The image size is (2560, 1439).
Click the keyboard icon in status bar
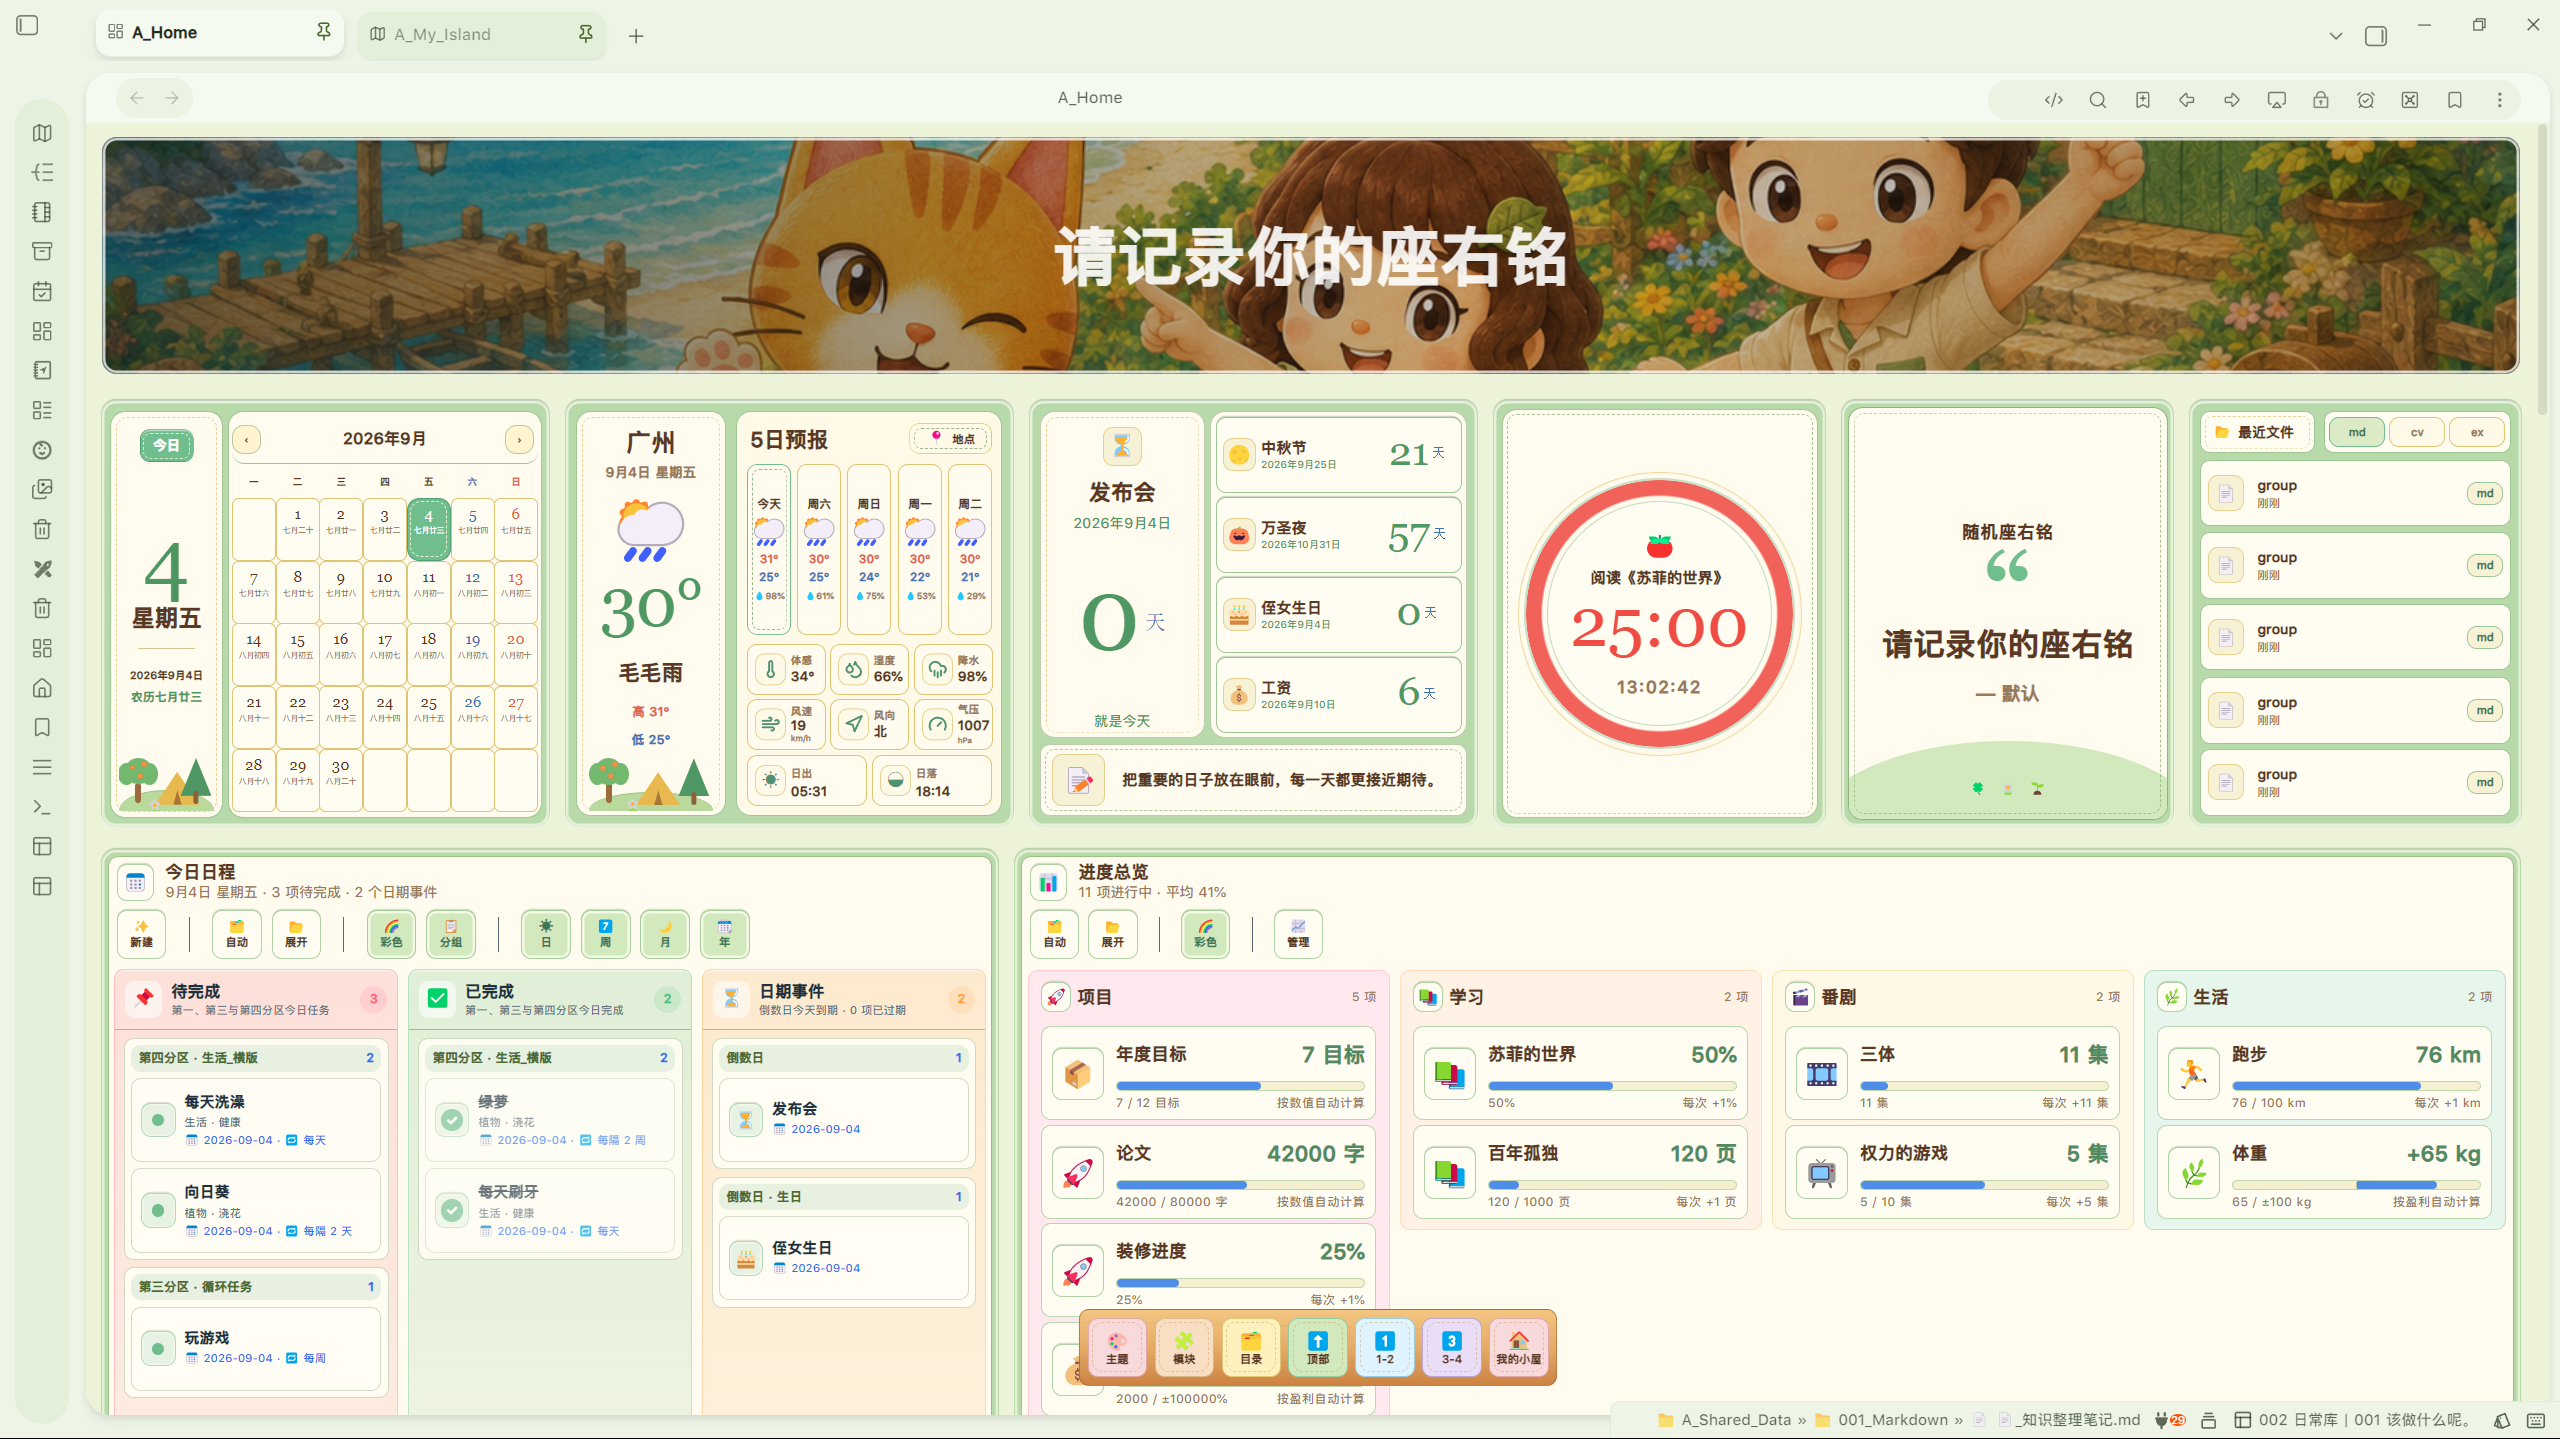click(2536, 1420)
